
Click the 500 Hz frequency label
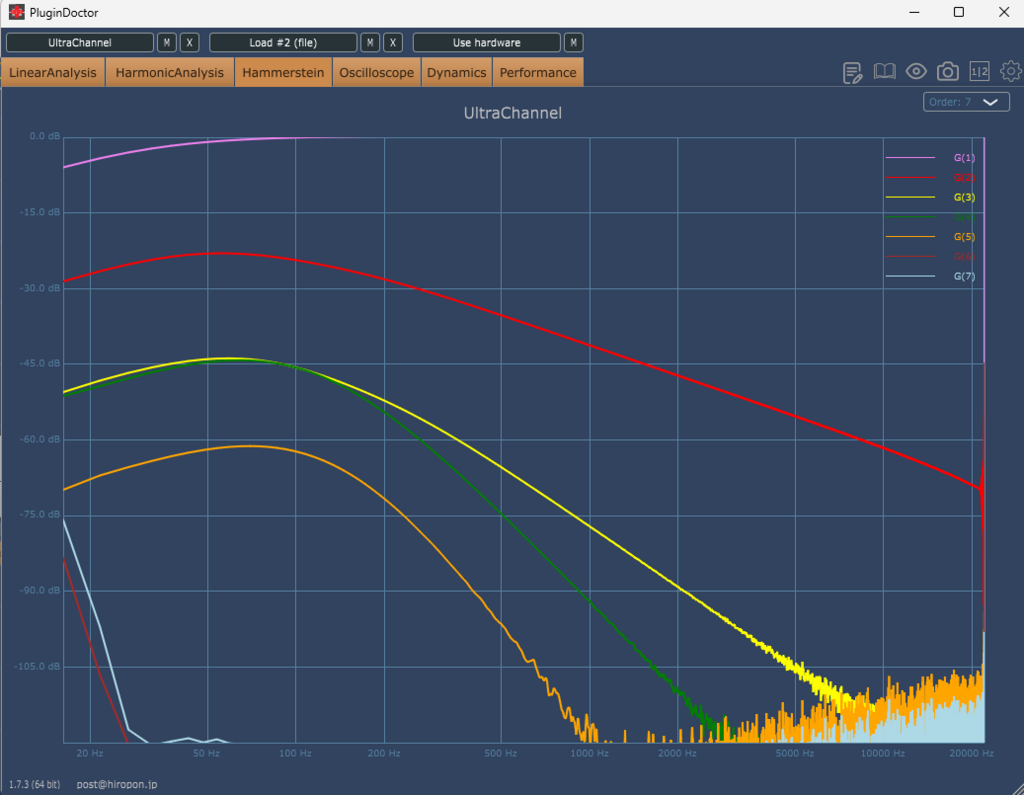(x=500, y=753)
